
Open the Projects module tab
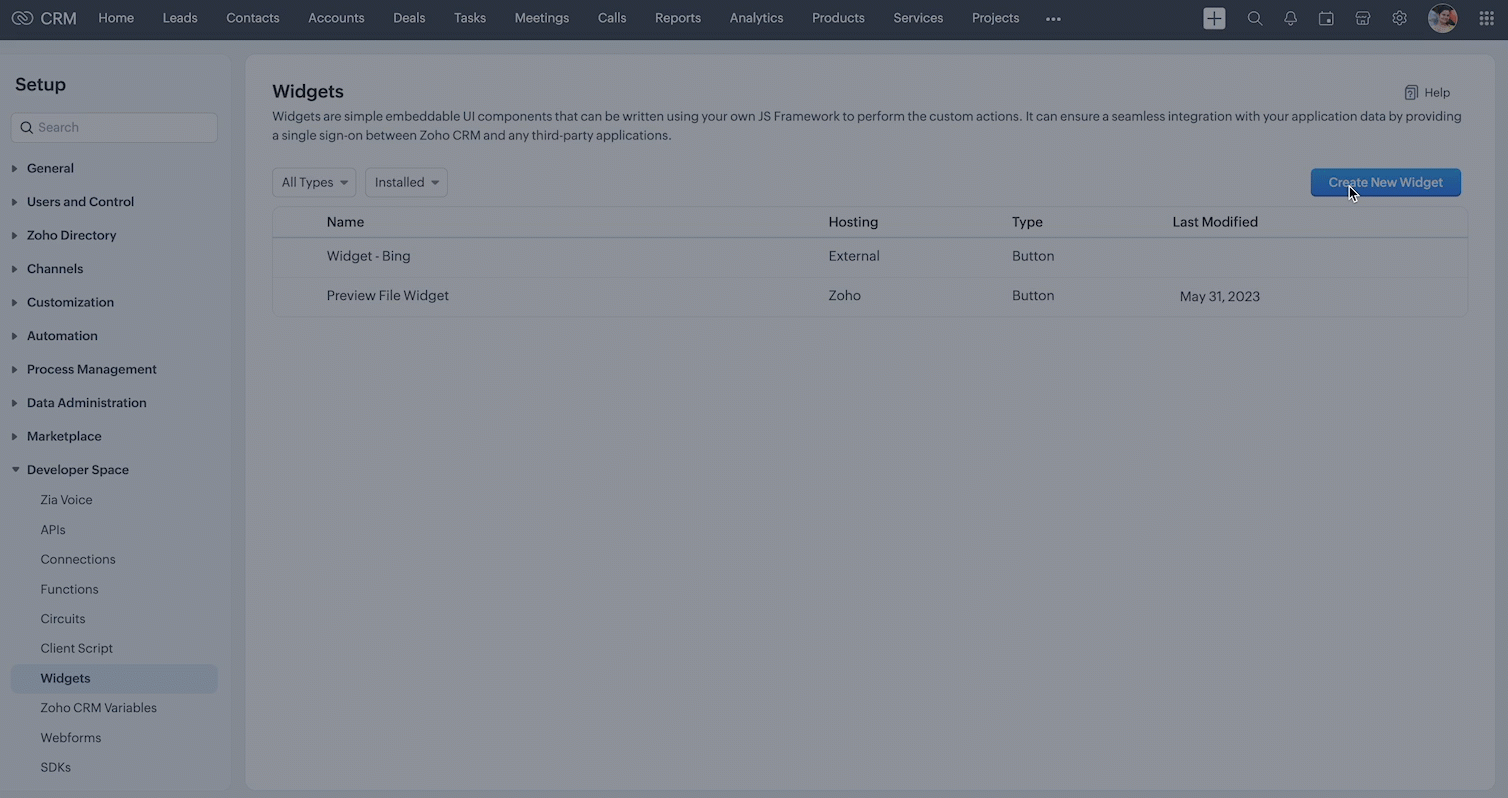pyautogui.click(x=996, y=18)
